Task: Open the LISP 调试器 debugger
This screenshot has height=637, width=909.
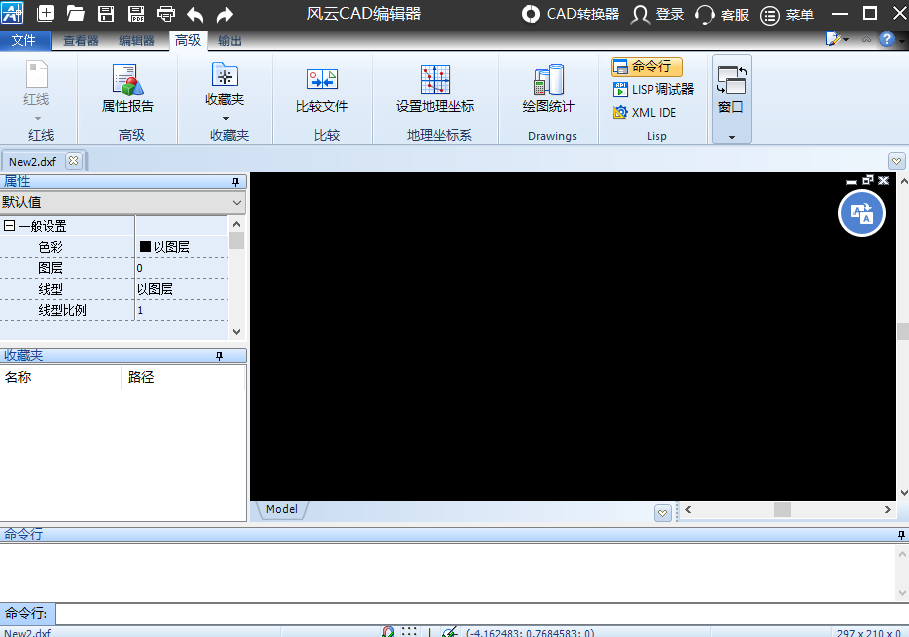Action: point(653,89)
